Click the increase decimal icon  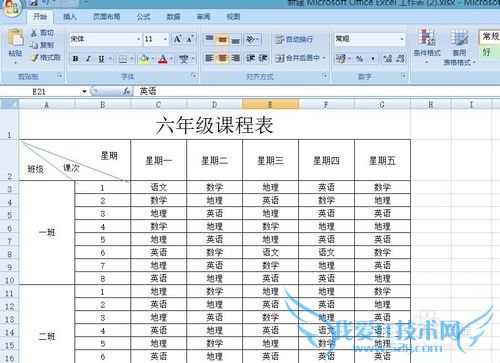(x=387, y=59)
